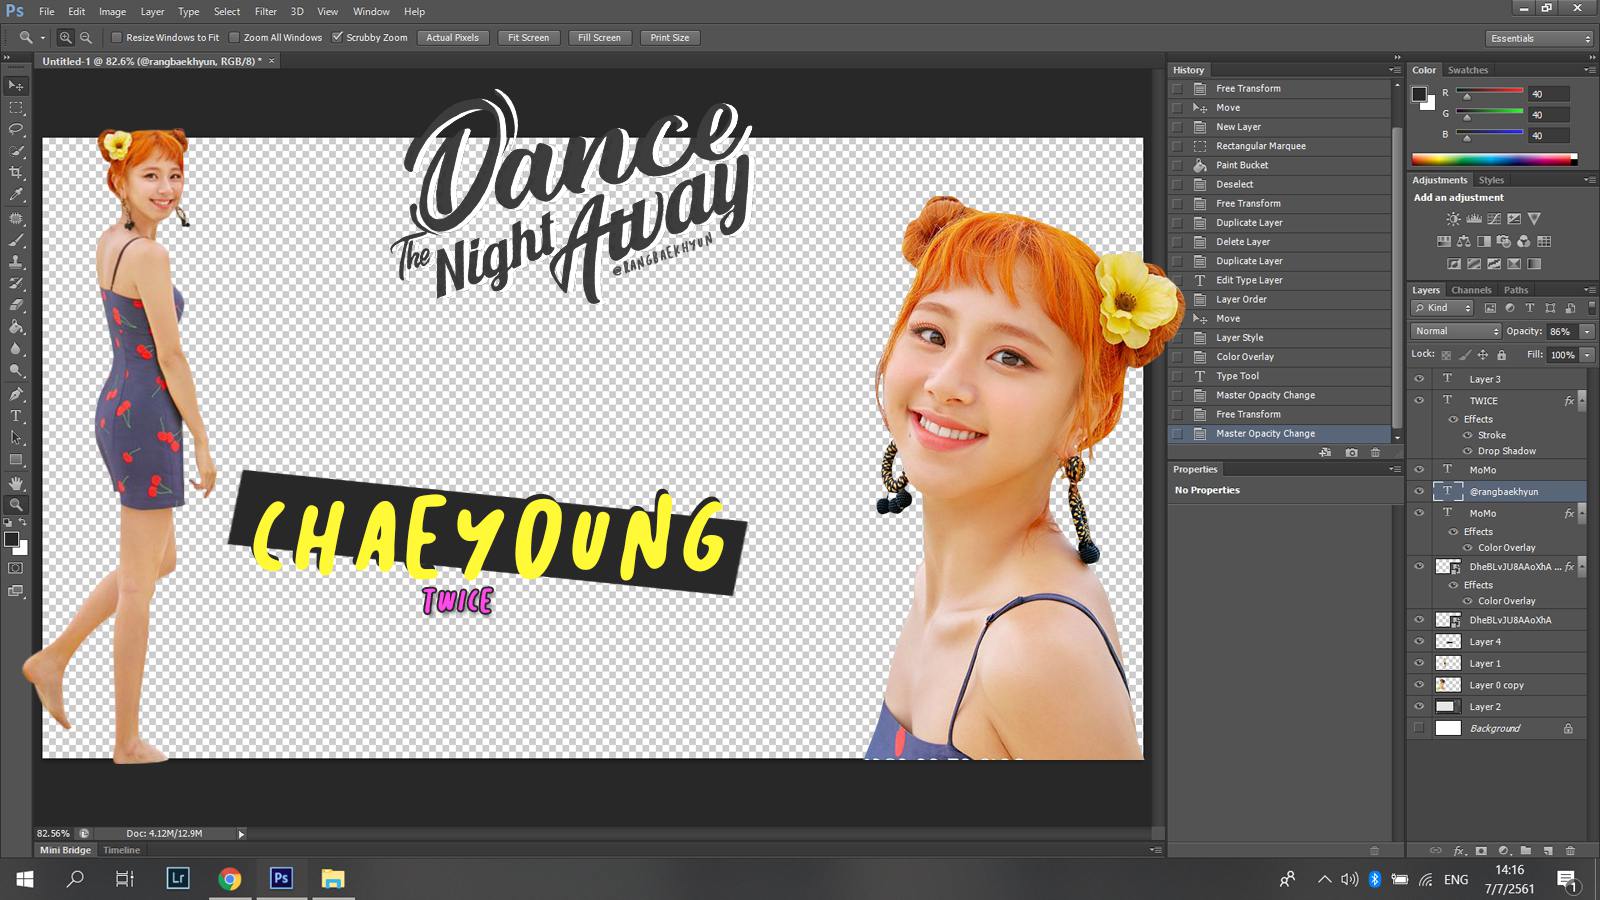1600x900 pixels.
Task: Click the Actual Pixels button
Action: [x=452, y=38]
